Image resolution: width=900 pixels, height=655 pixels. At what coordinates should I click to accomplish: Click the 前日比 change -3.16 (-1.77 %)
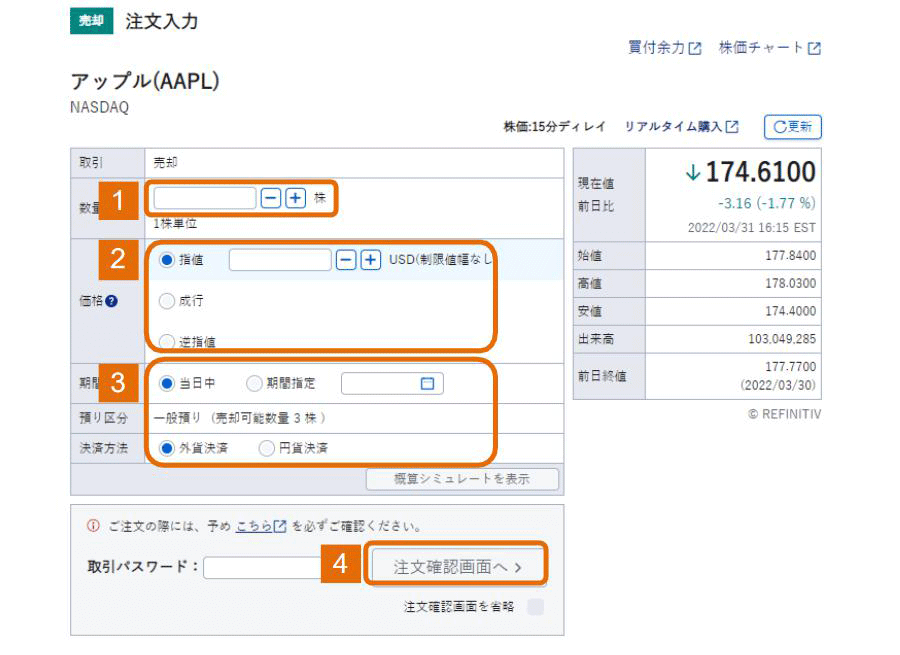point(767,203)
